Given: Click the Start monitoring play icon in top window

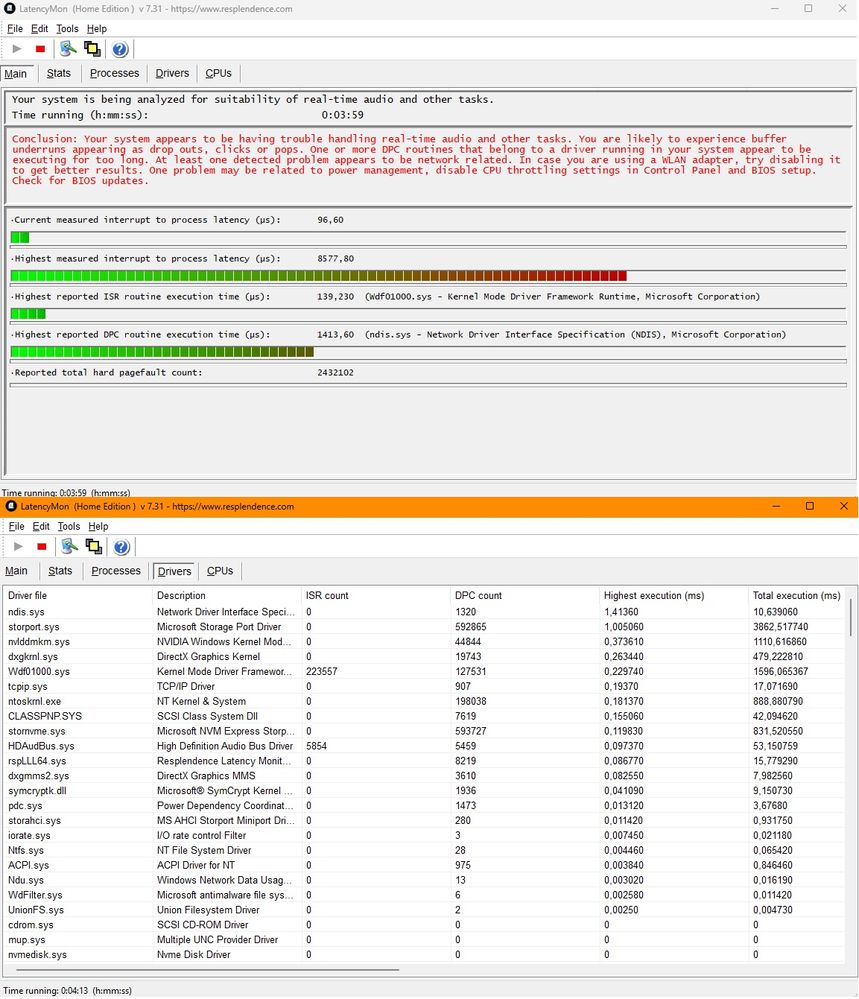Looking at the screenshot, I should point(17,49).
